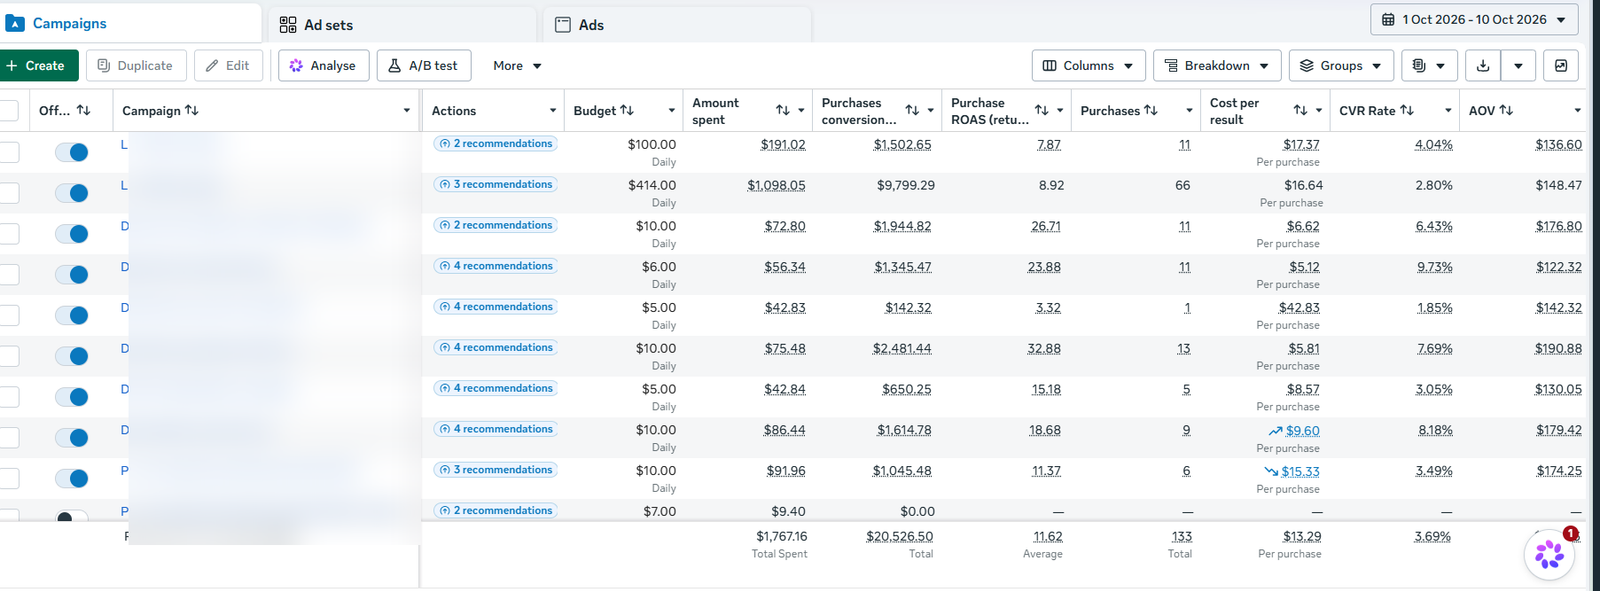Screen dimensions: 1600x591
Task: Open the Groups dropdown
Action: point(1341,66)
